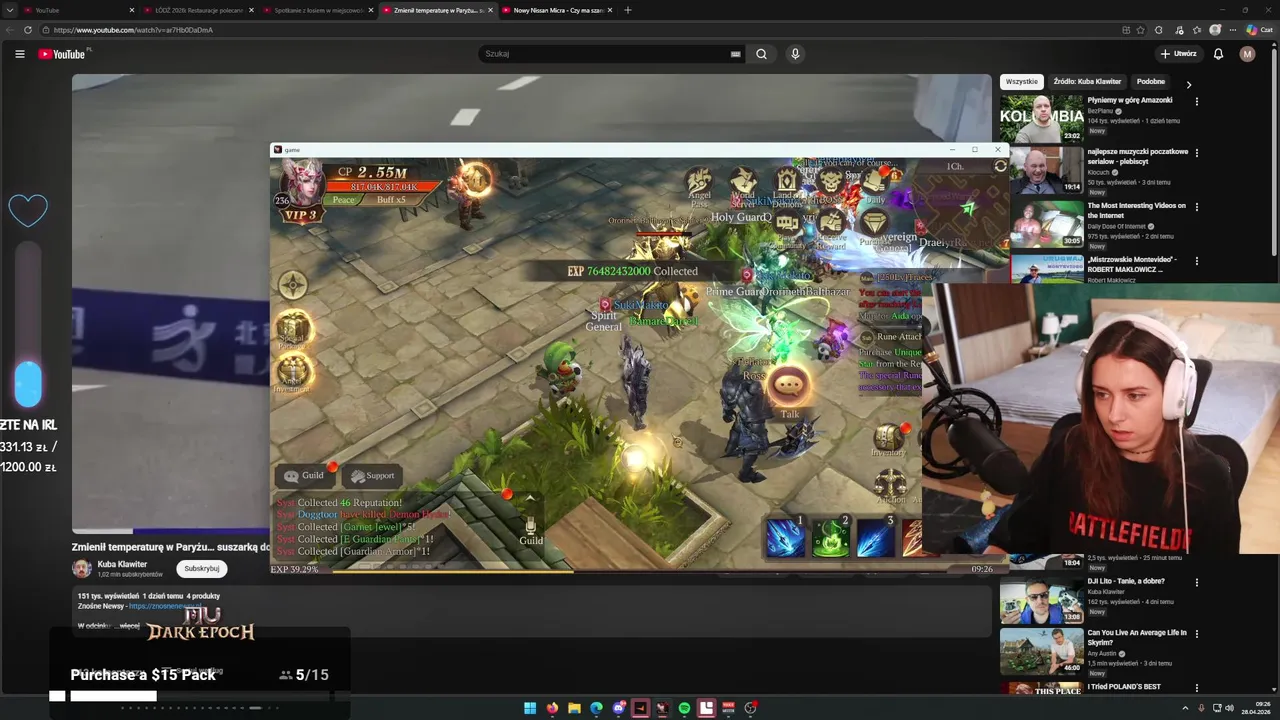Open options for najlepsze muzyczki video
Viewport: 1280px width, 720px height.
pyautogui.click(x=1196, y=153)
